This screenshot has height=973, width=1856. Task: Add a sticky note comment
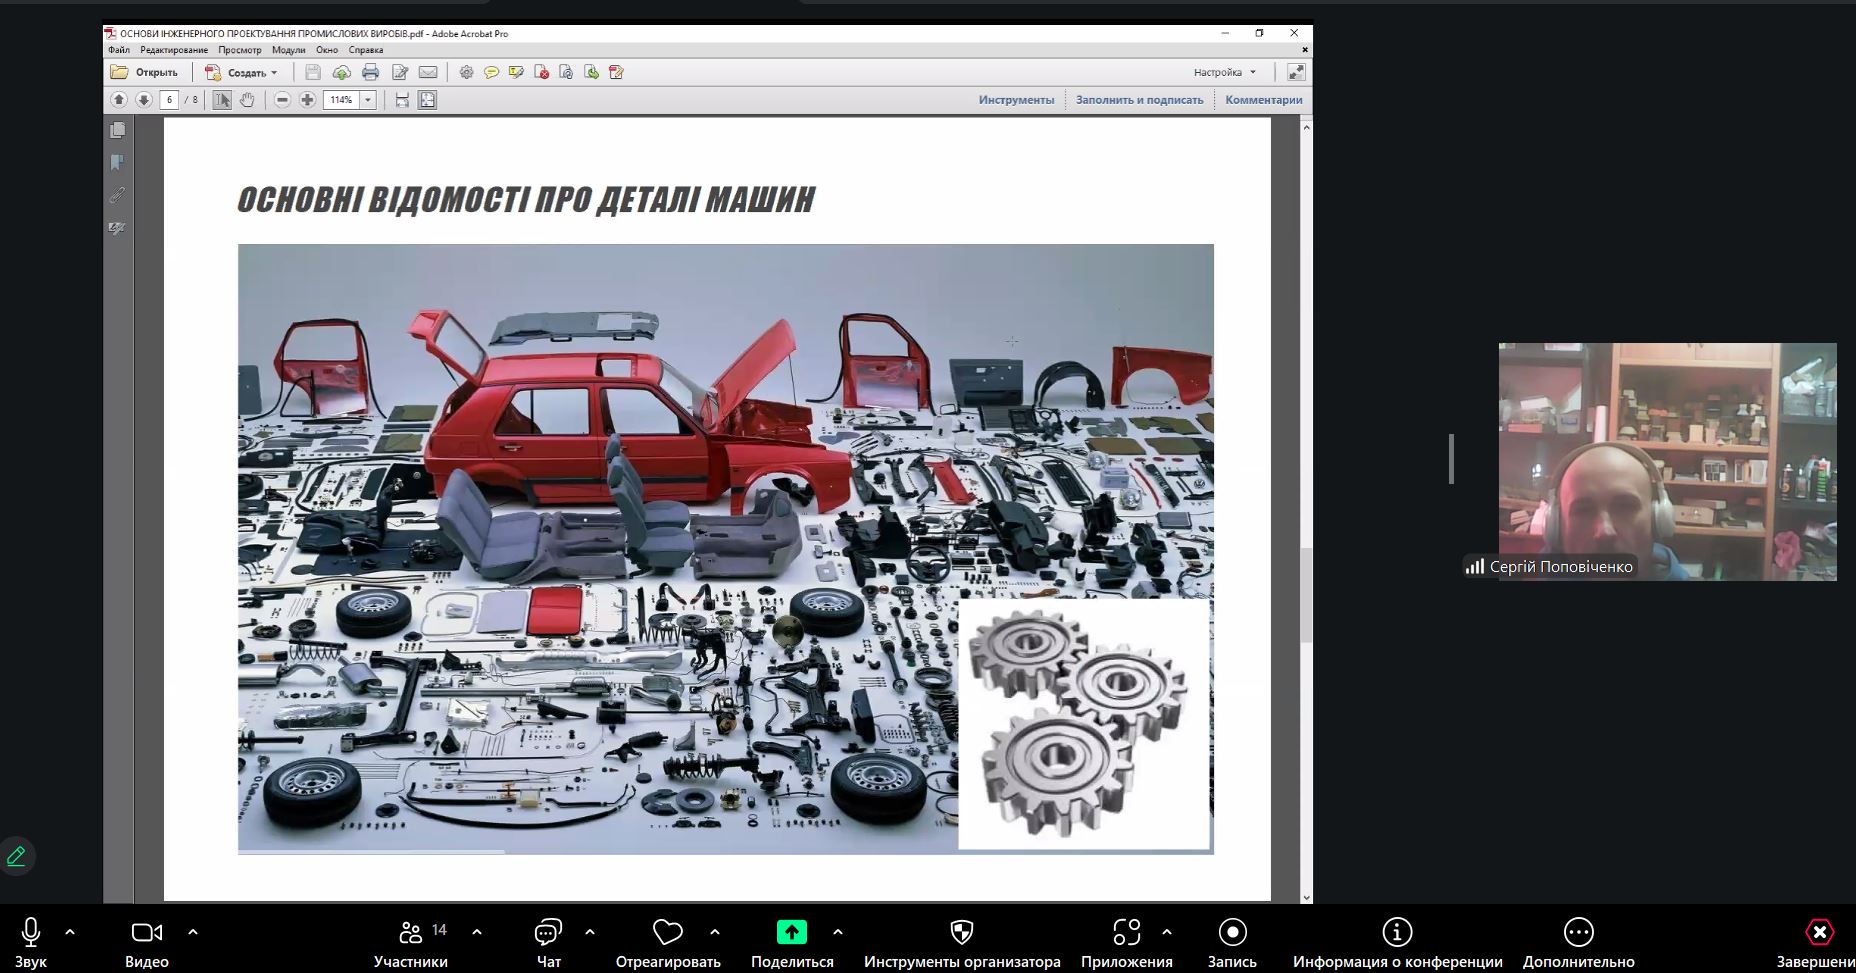pyautogui.click(x=491, y=72)
